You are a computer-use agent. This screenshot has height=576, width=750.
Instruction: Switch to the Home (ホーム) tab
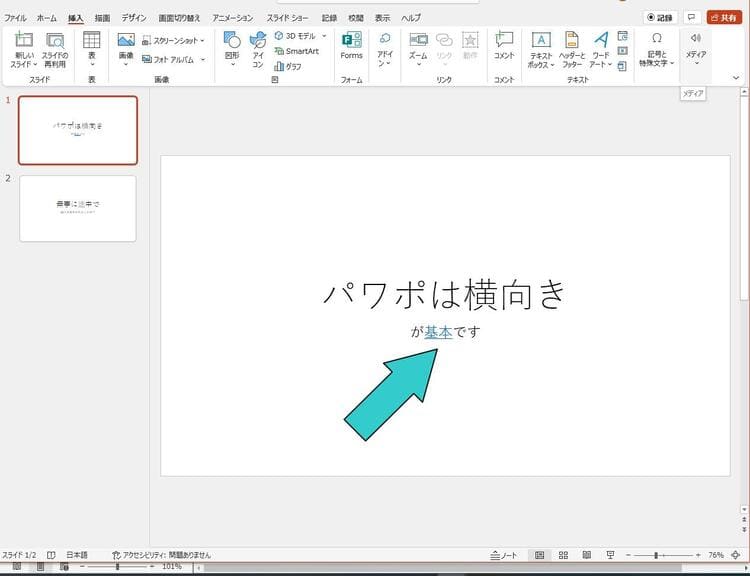[x=46, y=18]
